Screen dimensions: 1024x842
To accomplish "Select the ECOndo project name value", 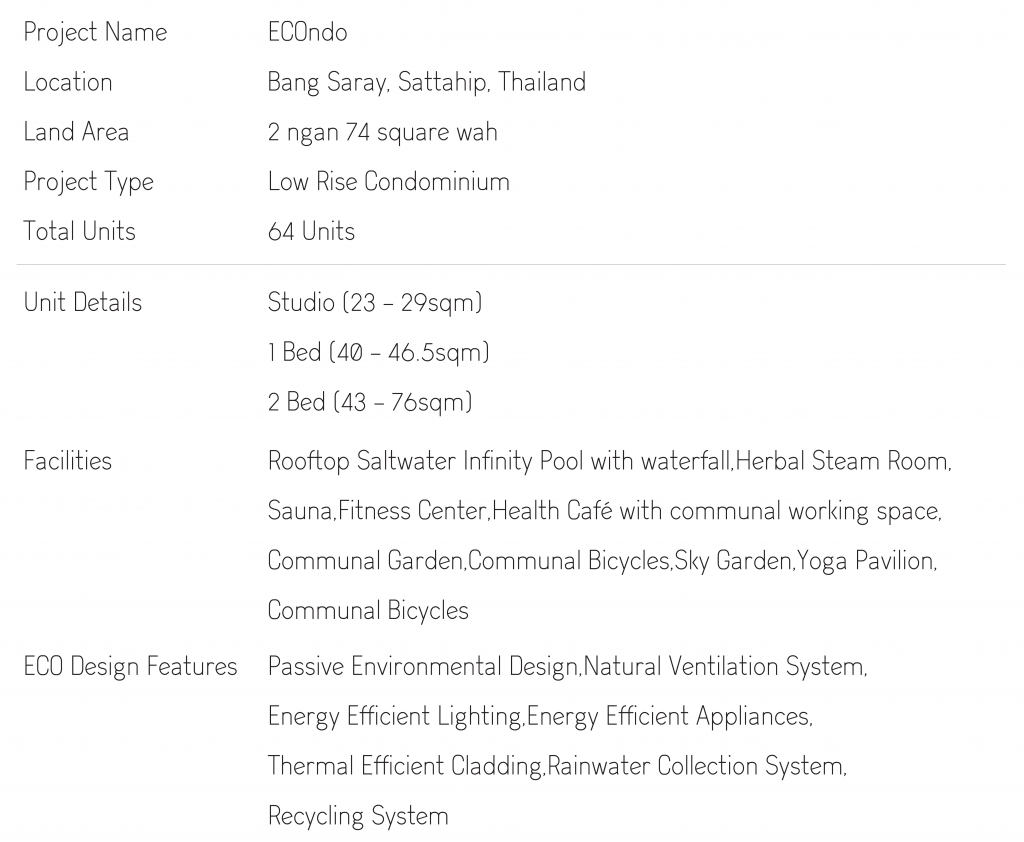I will tap(307, 32).
